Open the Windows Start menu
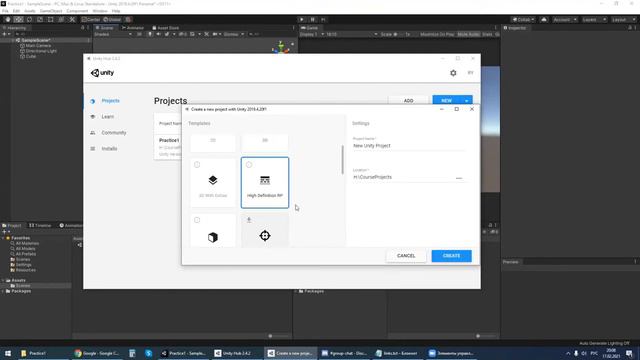The height and width of the screenshot is (360, 640). pyautogui.click(x=8, y=353)
